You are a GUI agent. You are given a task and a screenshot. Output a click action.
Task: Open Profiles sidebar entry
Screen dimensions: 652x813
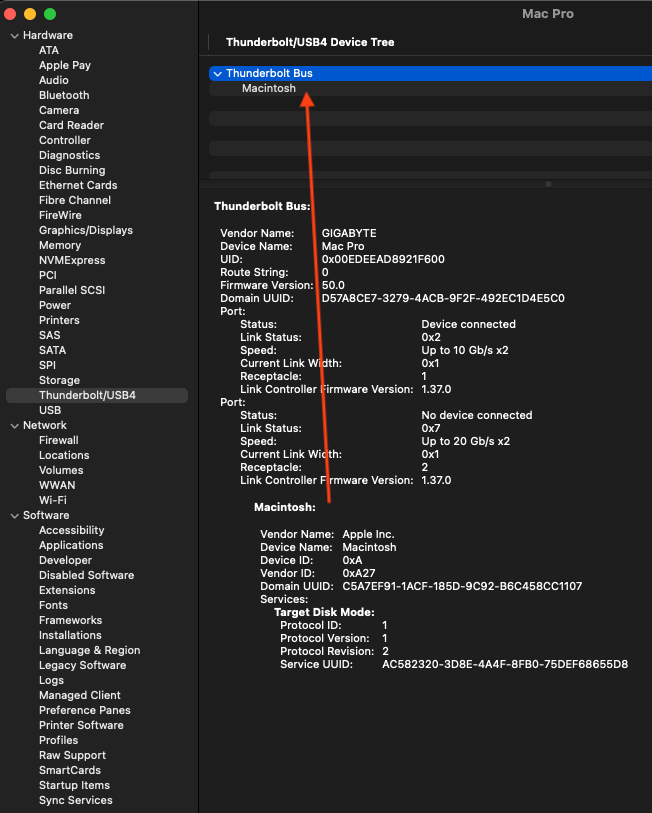coord(58,741)
